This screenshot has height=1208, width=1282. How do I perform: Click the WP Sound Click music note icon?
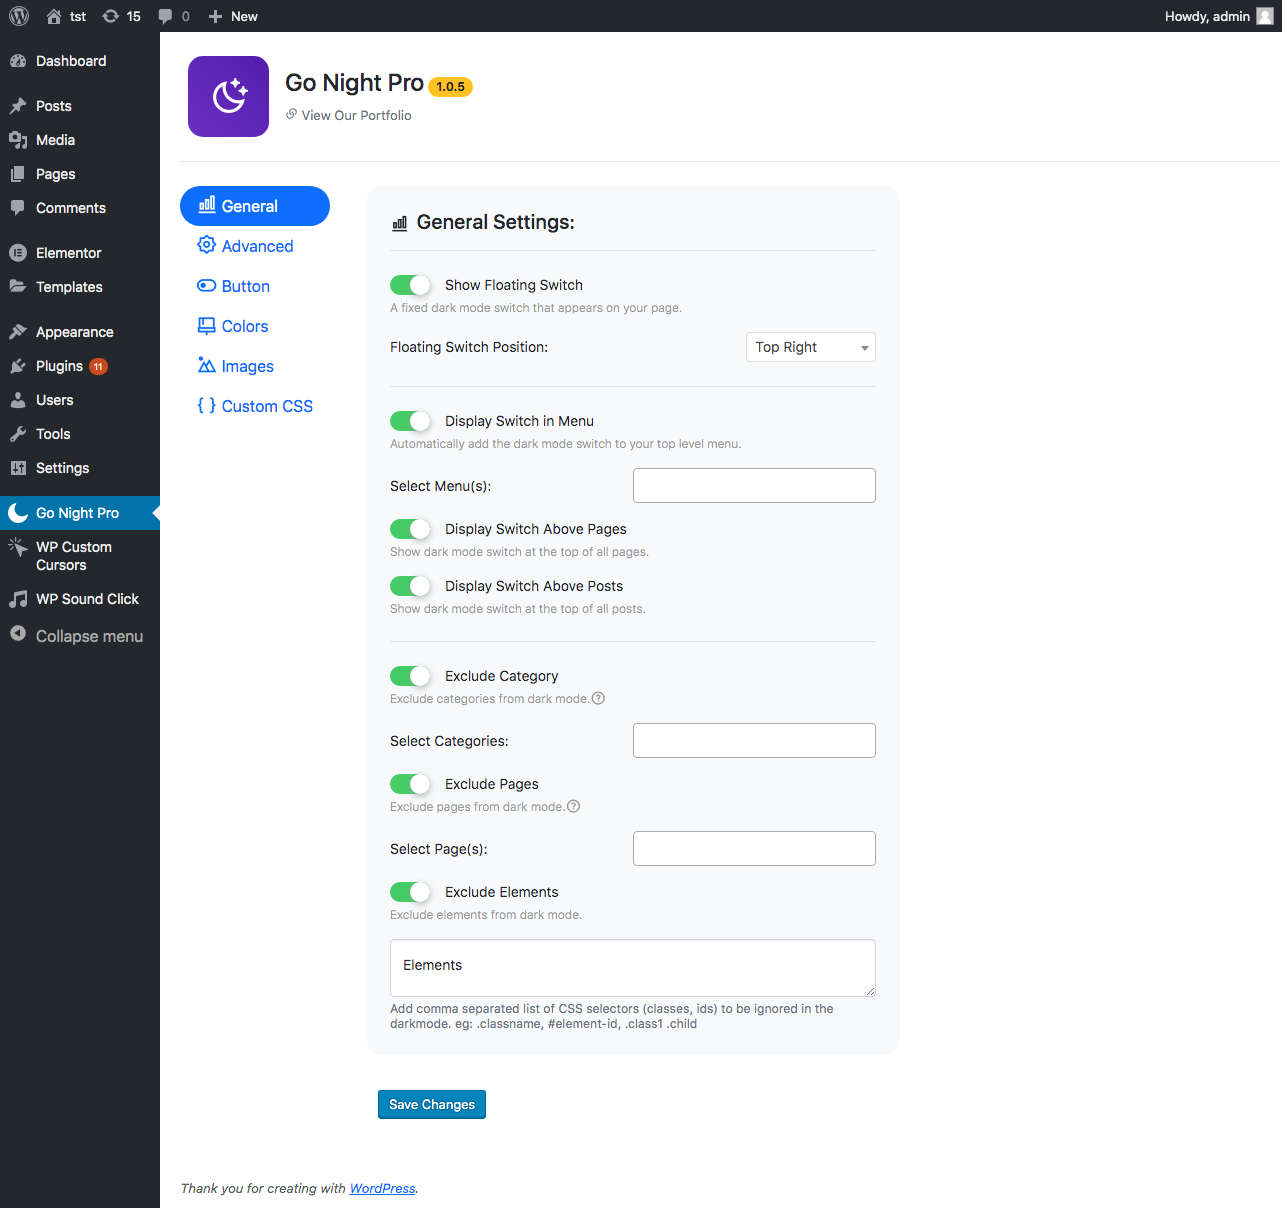pos(18,599)
